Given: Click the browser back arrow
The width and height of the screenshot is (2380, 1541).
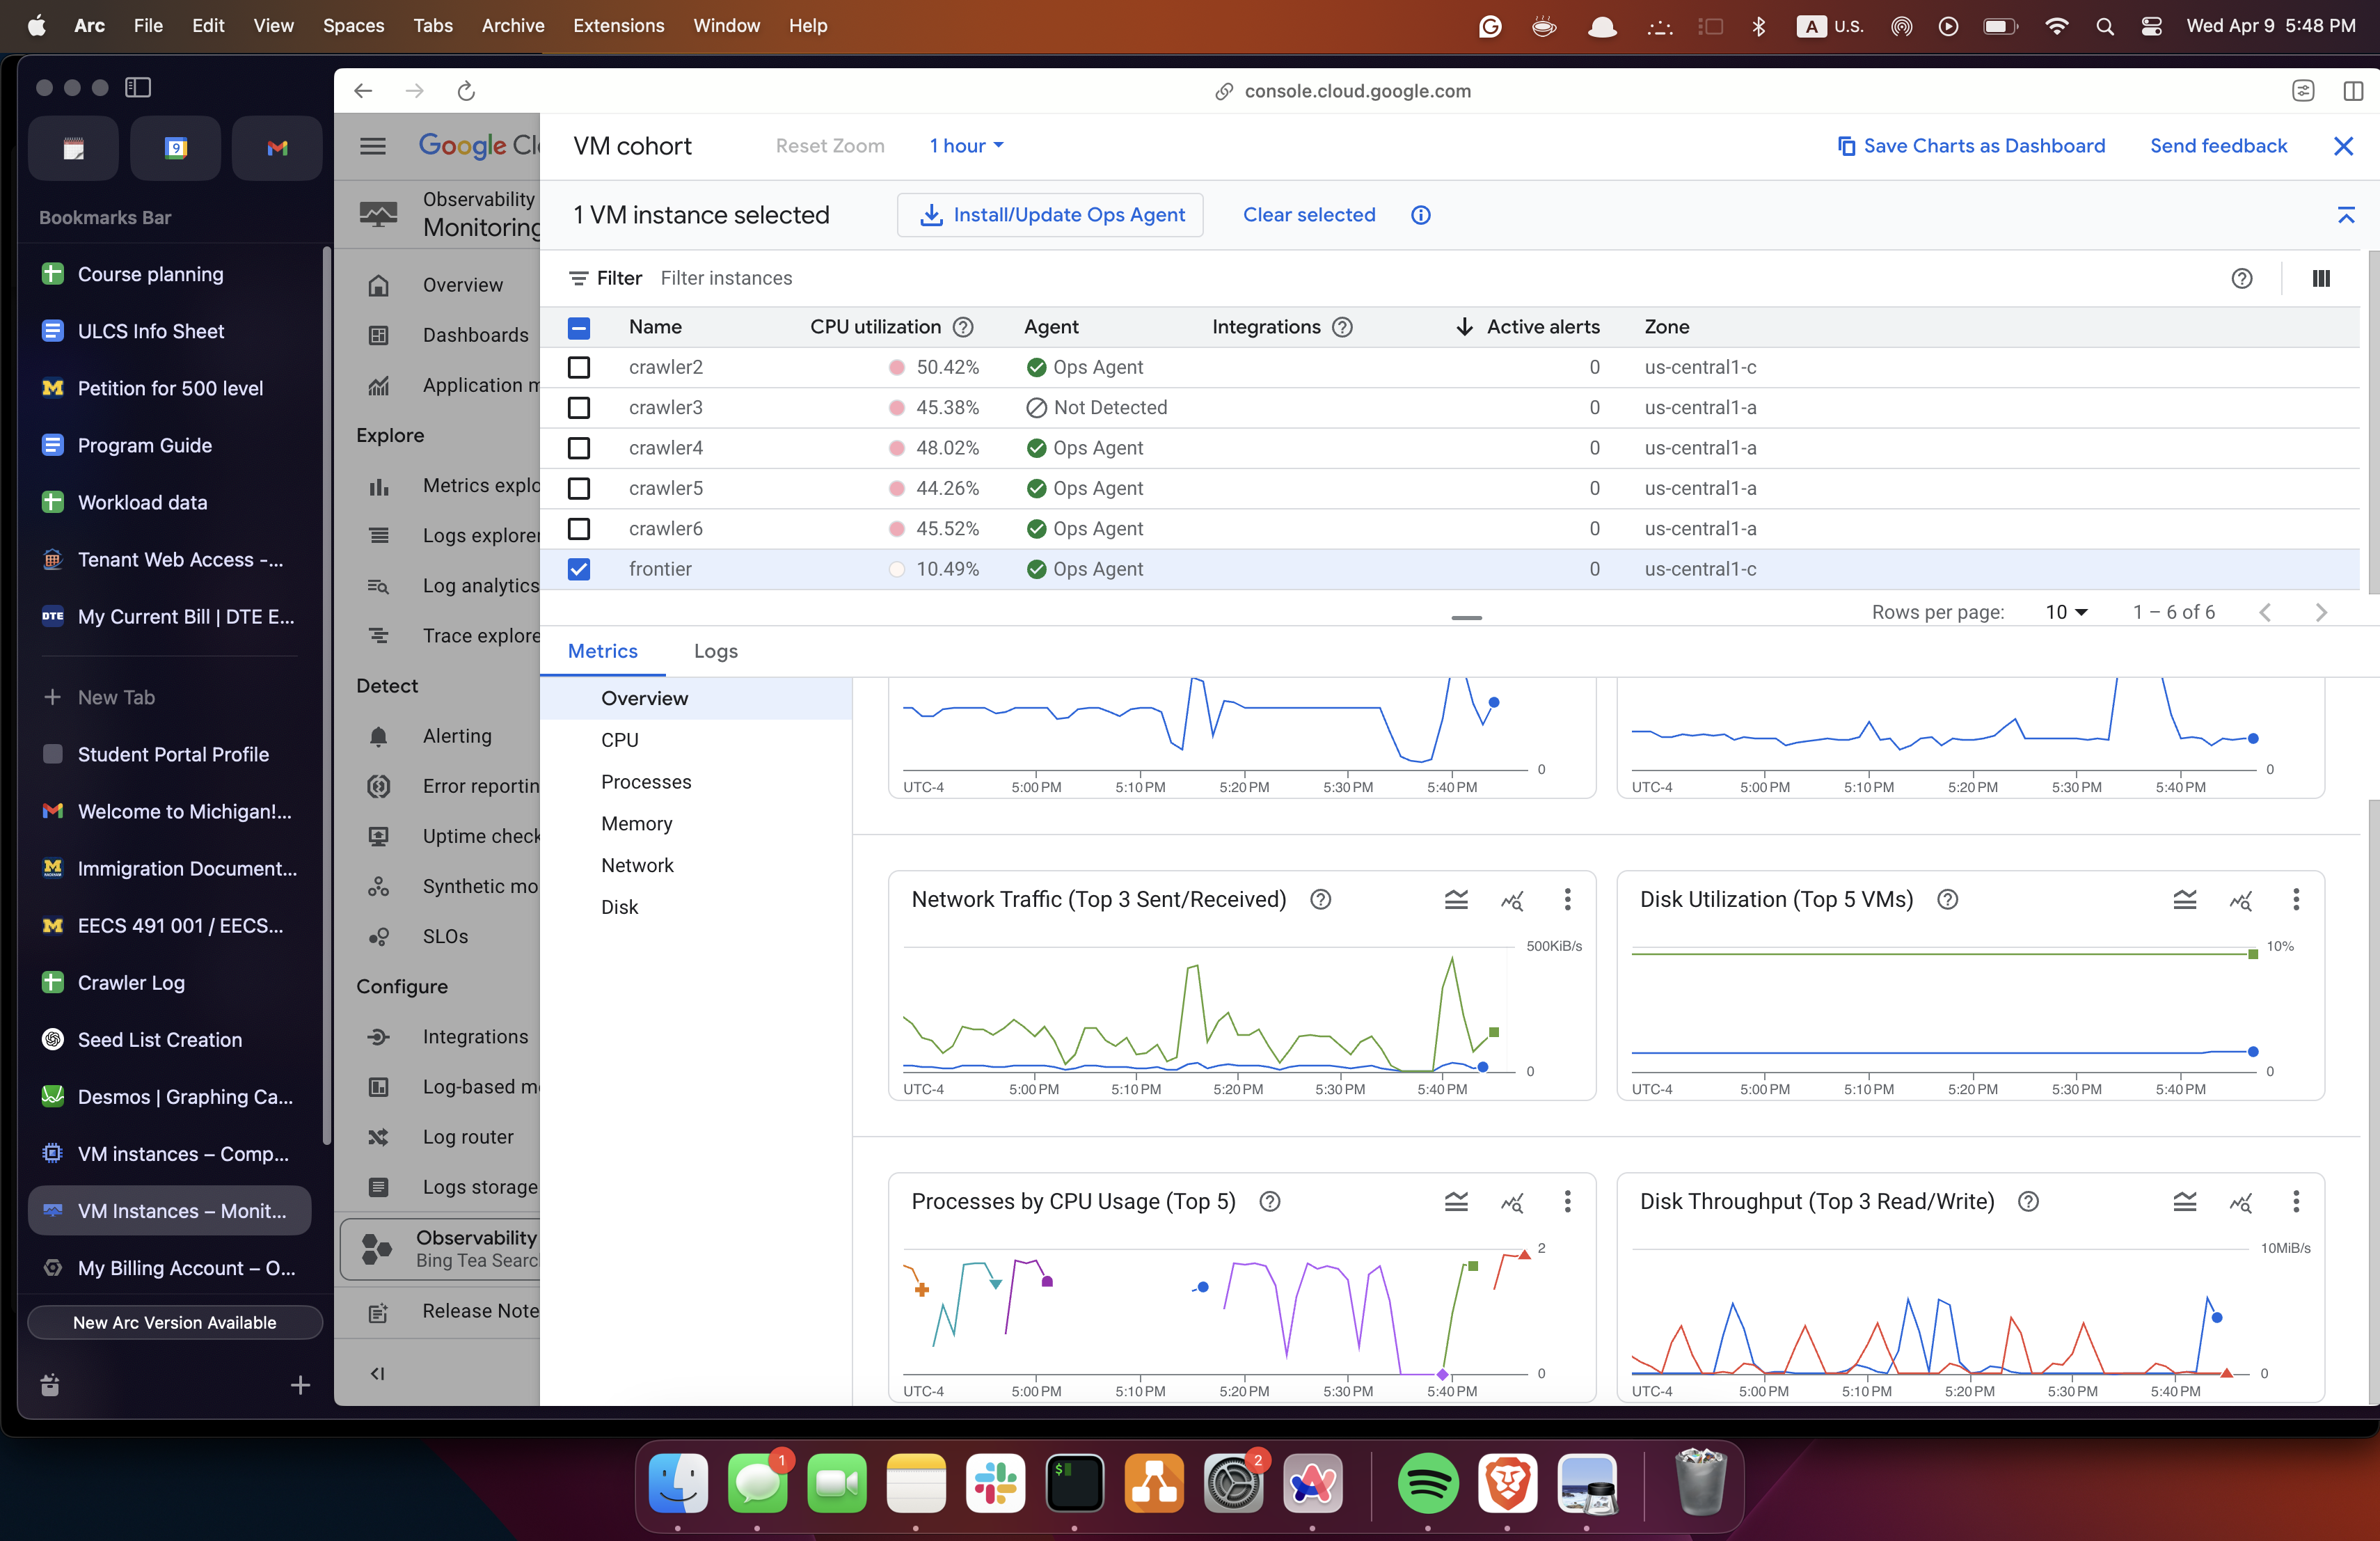Looking at the screenshot, I should (x=363, y=91).
